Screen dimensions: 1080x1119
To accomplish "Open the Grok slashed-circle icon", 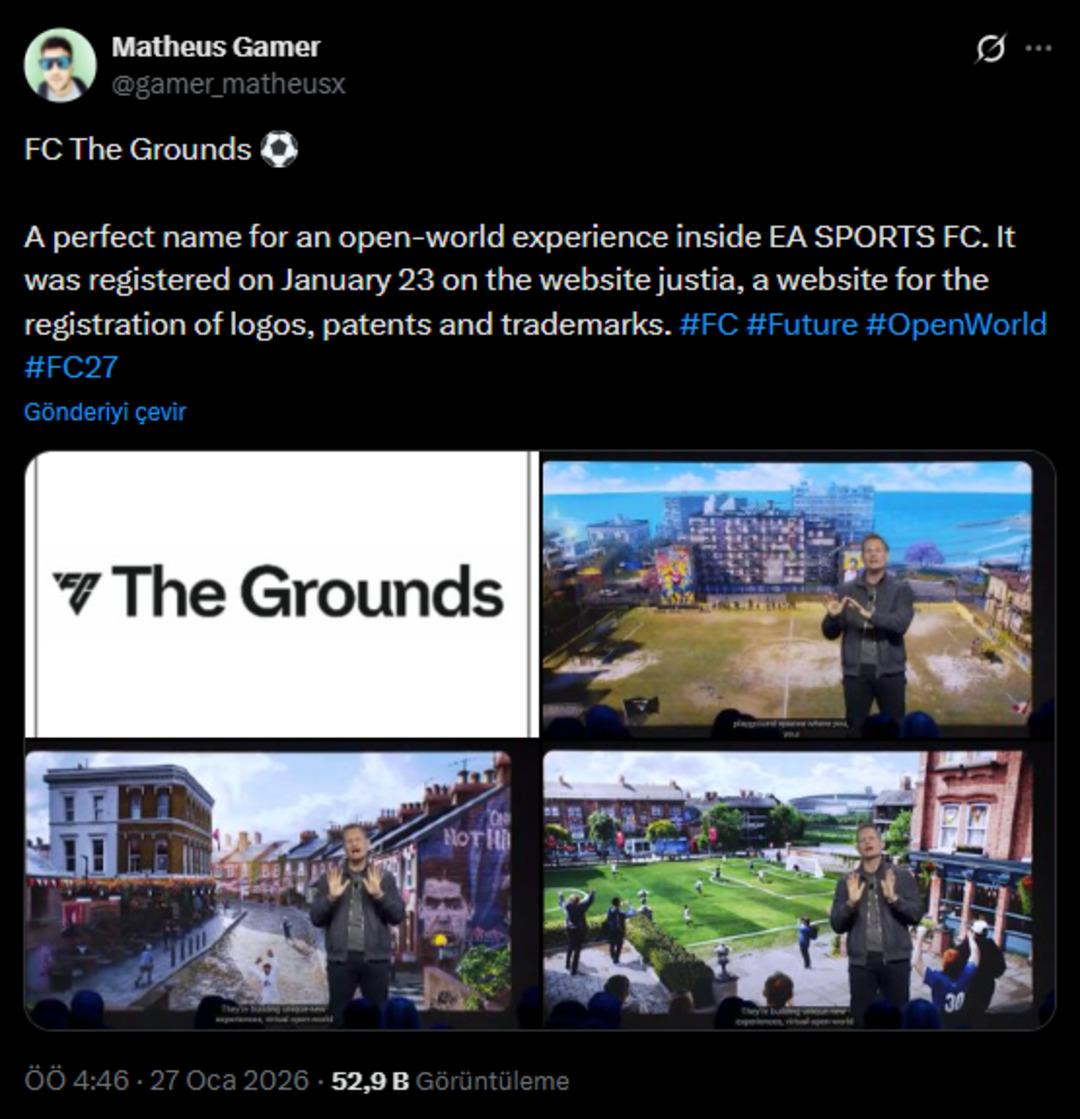I will [x=991, y=49].
